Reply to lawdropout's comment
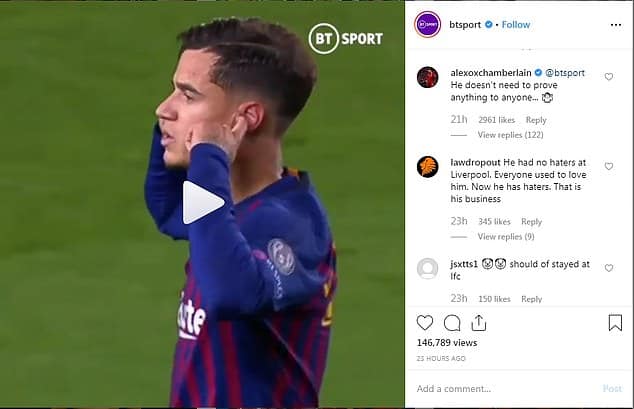Image resolution: width=634 pixels, height=409 pixels. pyautogui.click(x=531, y=221)
